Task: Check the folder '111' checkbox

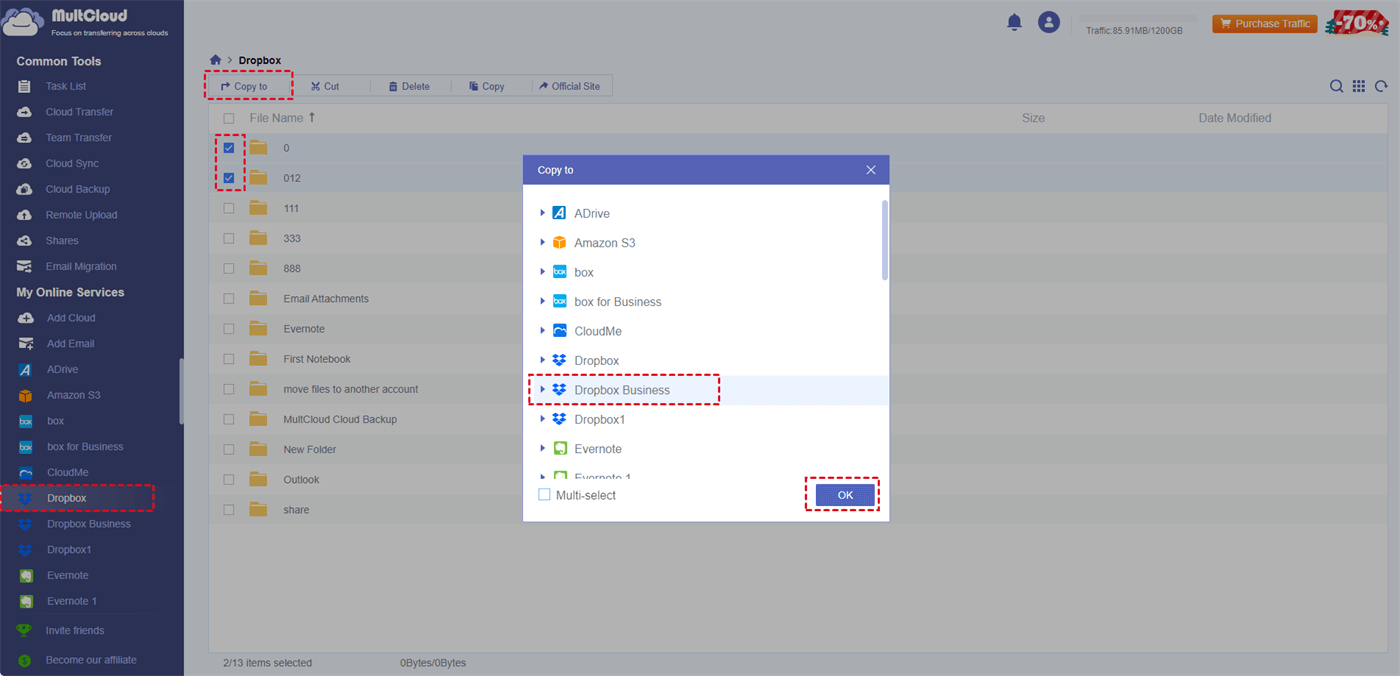Action: click(x=229, y=208)
